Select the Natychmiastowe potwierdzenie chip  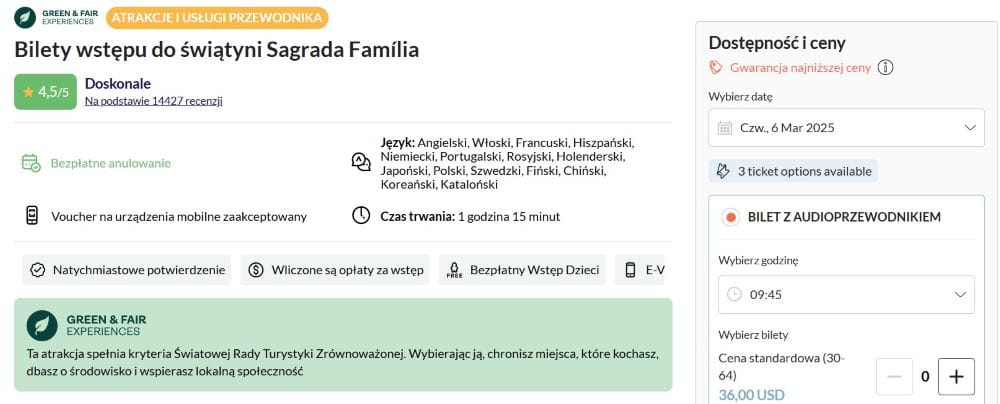click(127, 270)
